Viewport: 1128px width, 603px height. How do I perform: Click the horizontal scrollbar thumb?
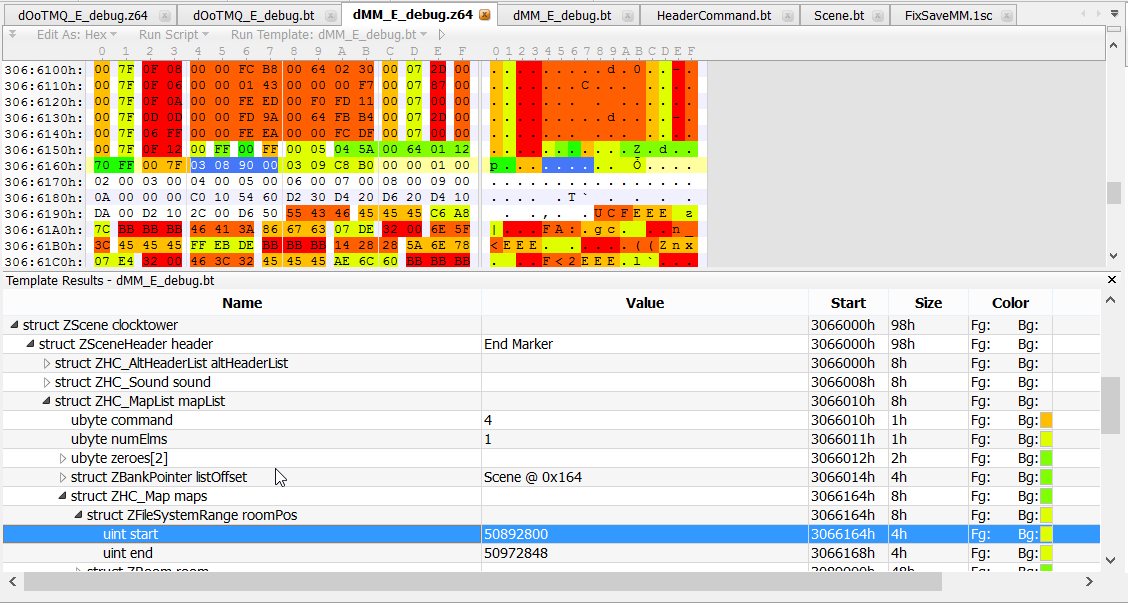click(483, 581)
